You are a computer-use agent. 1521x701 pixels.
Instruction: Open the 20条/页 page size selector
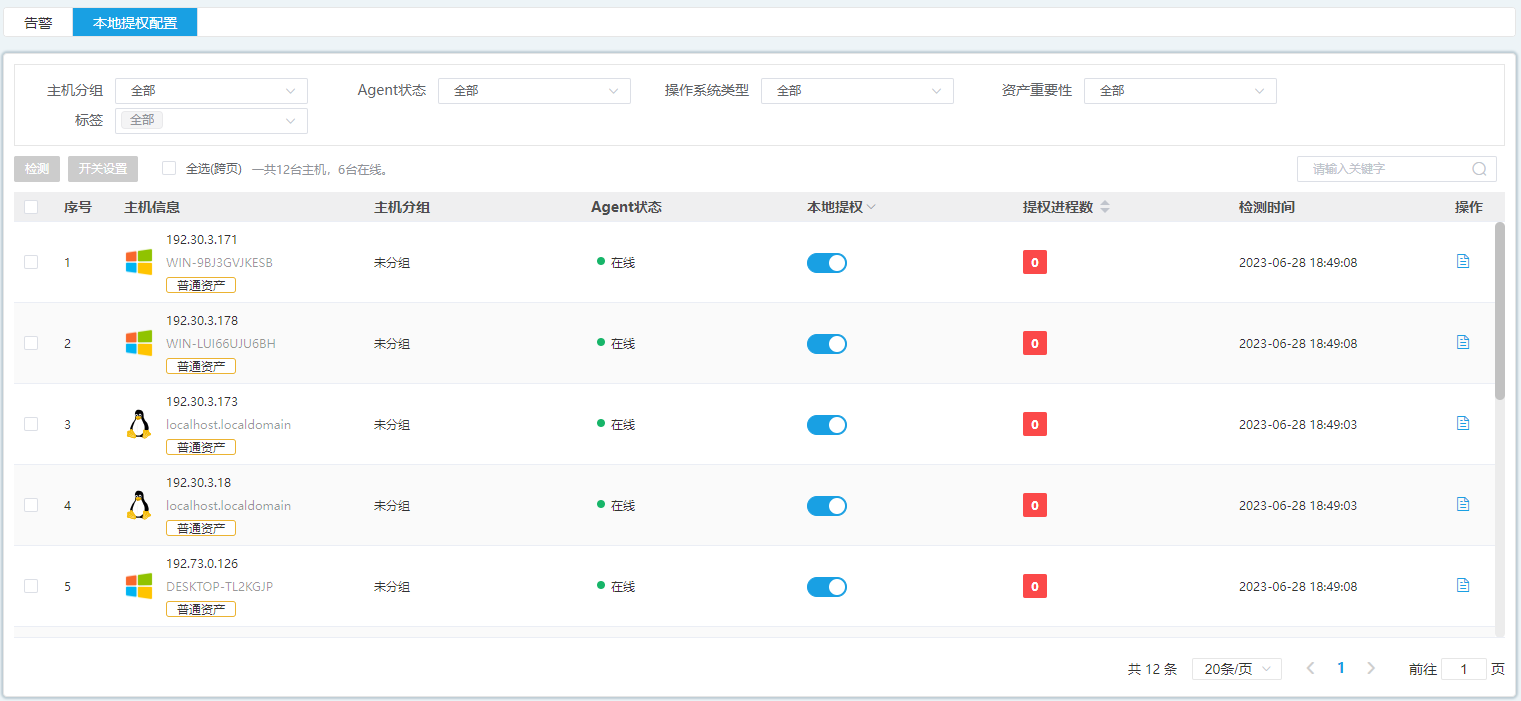(x=1236, y=669)
